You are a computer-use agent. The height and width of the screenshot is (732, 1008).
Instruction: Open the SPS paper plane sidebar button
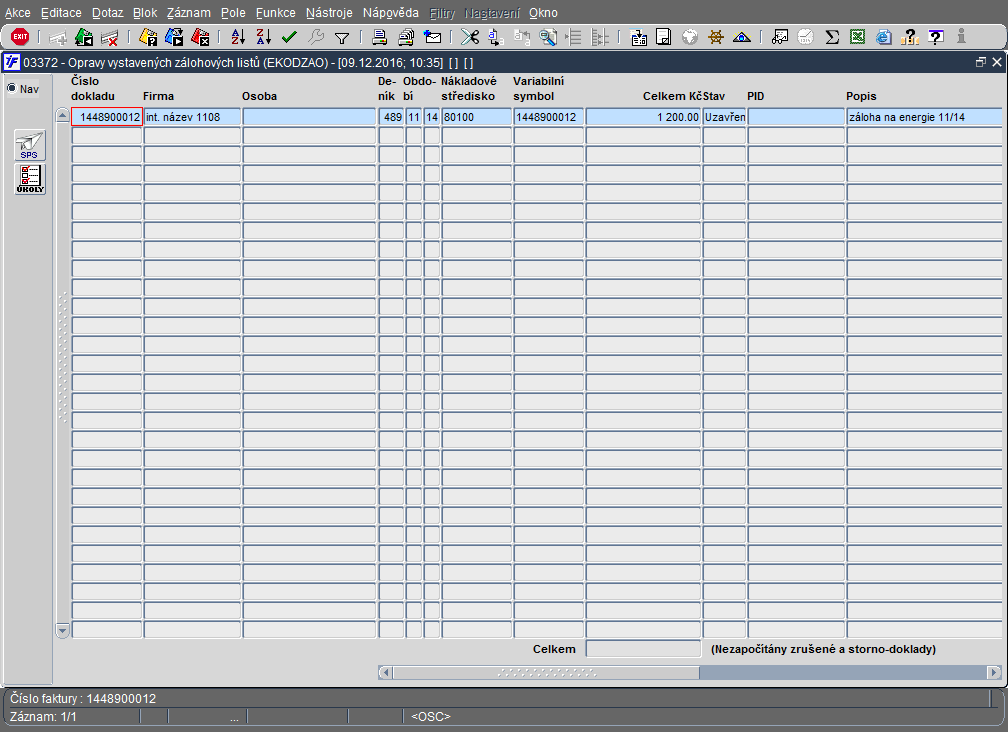tap(30, 145)
